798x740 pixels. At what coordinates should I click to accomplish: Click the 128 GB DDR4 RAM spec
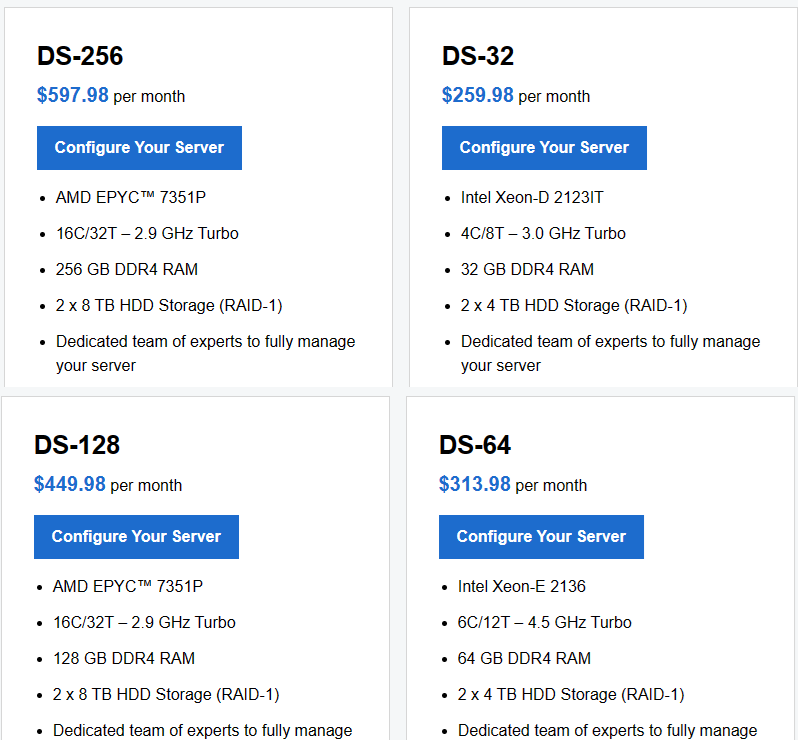tap(123, 658)
